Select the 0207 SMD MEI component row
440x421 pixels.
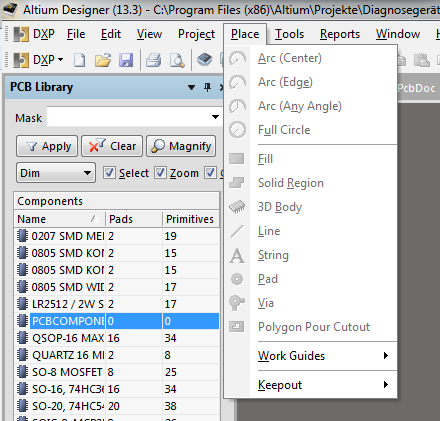117,236
